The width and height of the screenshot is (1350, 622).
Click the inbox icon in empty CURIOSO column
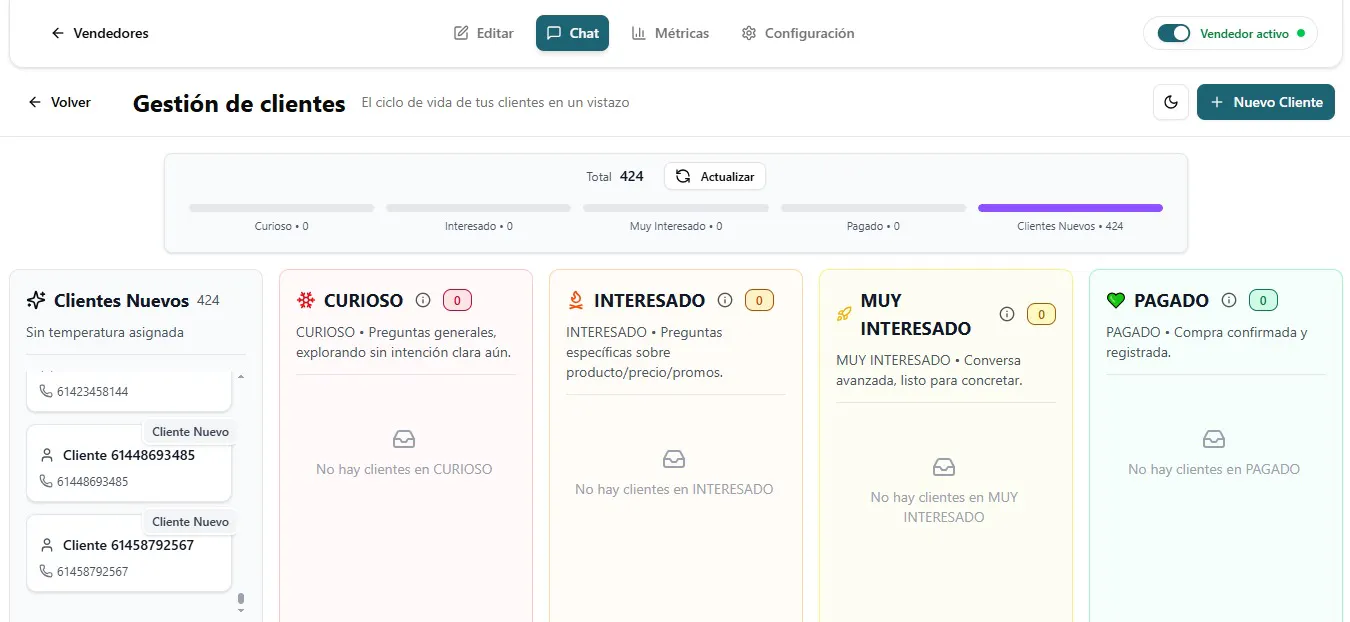[404, 439]
